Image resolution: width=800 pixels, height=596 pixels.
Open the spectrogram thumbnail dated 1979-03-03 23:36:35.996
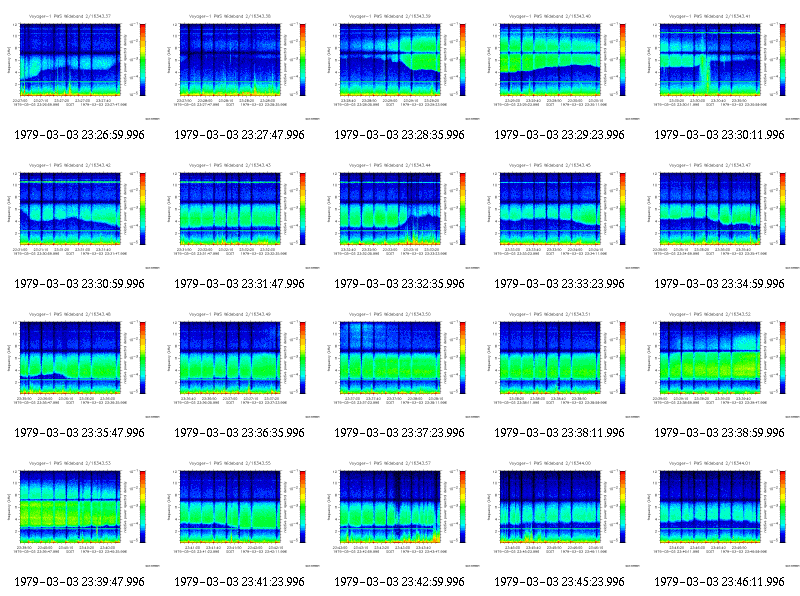click(240, 364)
